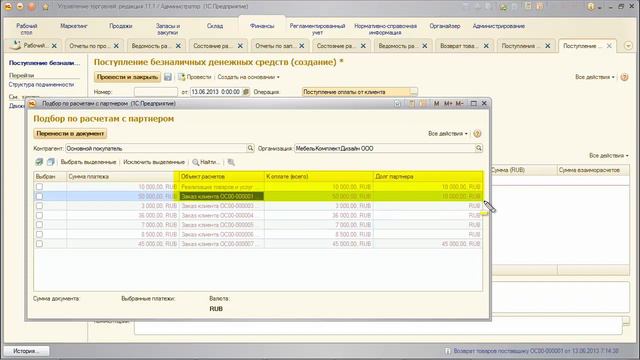Tick the checkbox for the 7 000,00 RUB row
Image resolution: width=640 pixels, height=360 pixels.
coord(39,224)
